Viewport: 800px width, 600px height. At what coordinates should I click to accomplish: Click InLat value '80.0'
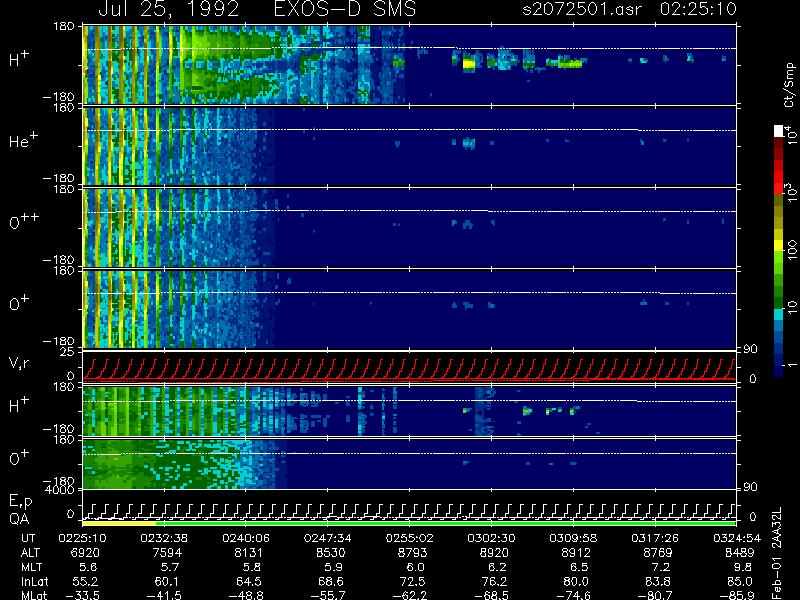click(576, 581)
